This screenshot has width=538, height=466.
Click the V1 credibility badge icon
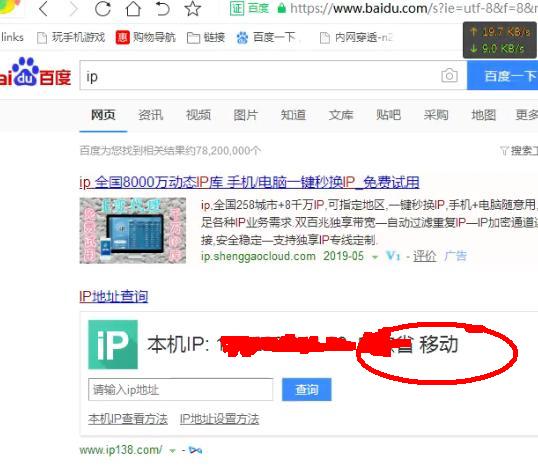click(x=393, y=256)
